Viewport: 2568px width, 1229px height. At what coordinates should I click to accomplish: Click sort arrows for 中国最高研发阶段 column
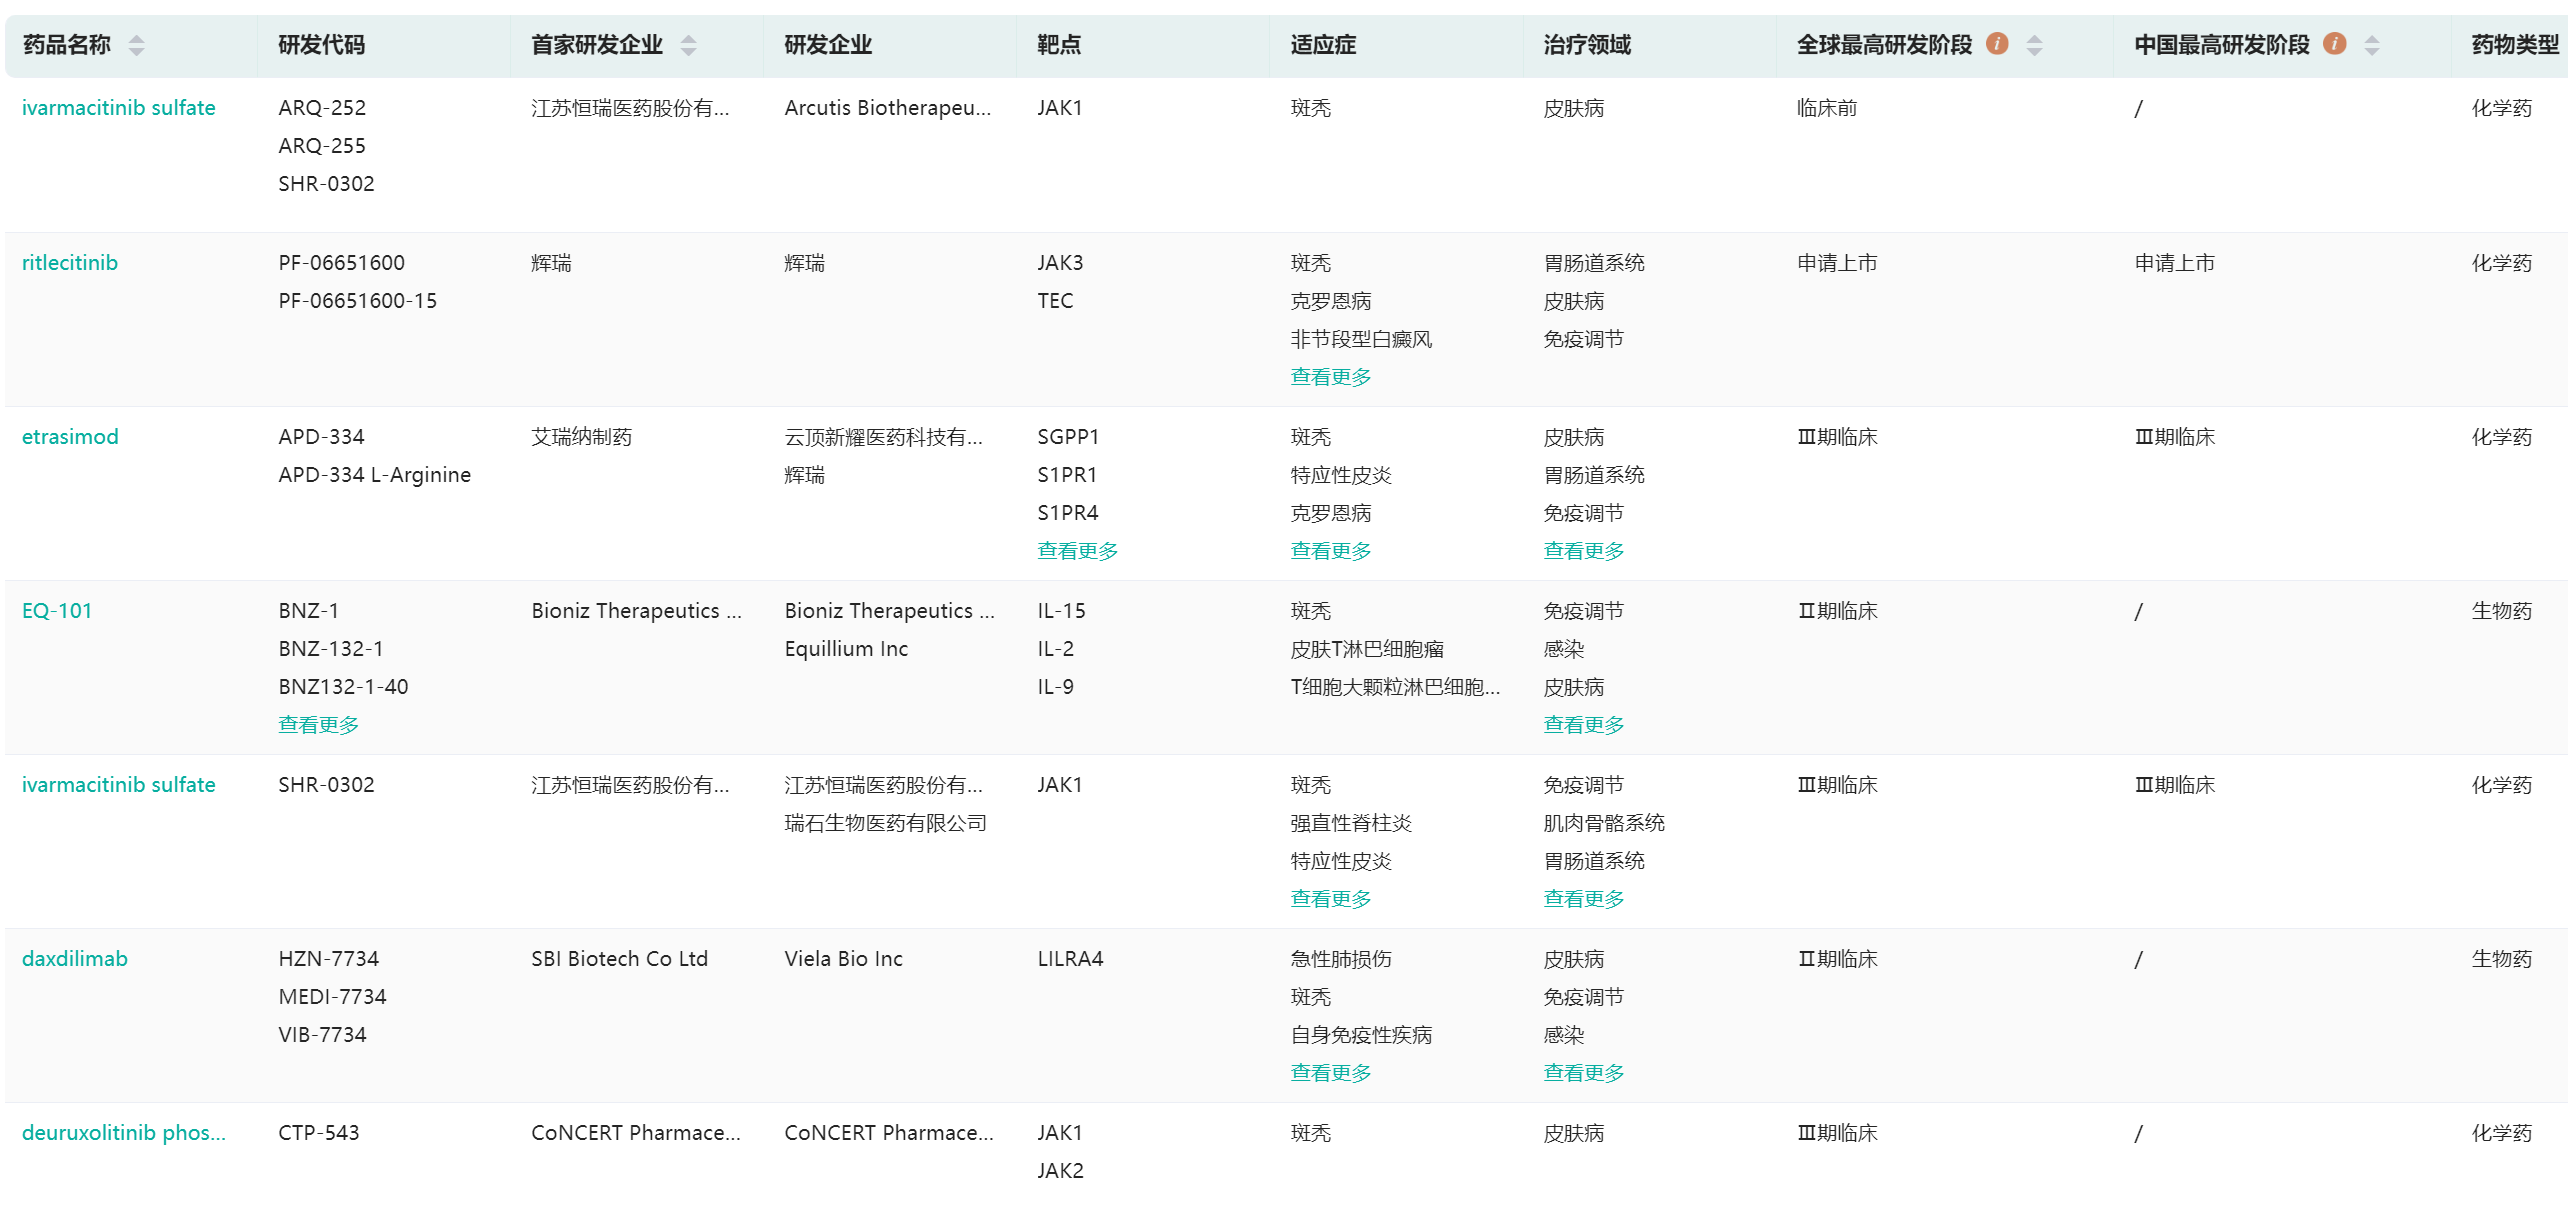coord(2371,45)
